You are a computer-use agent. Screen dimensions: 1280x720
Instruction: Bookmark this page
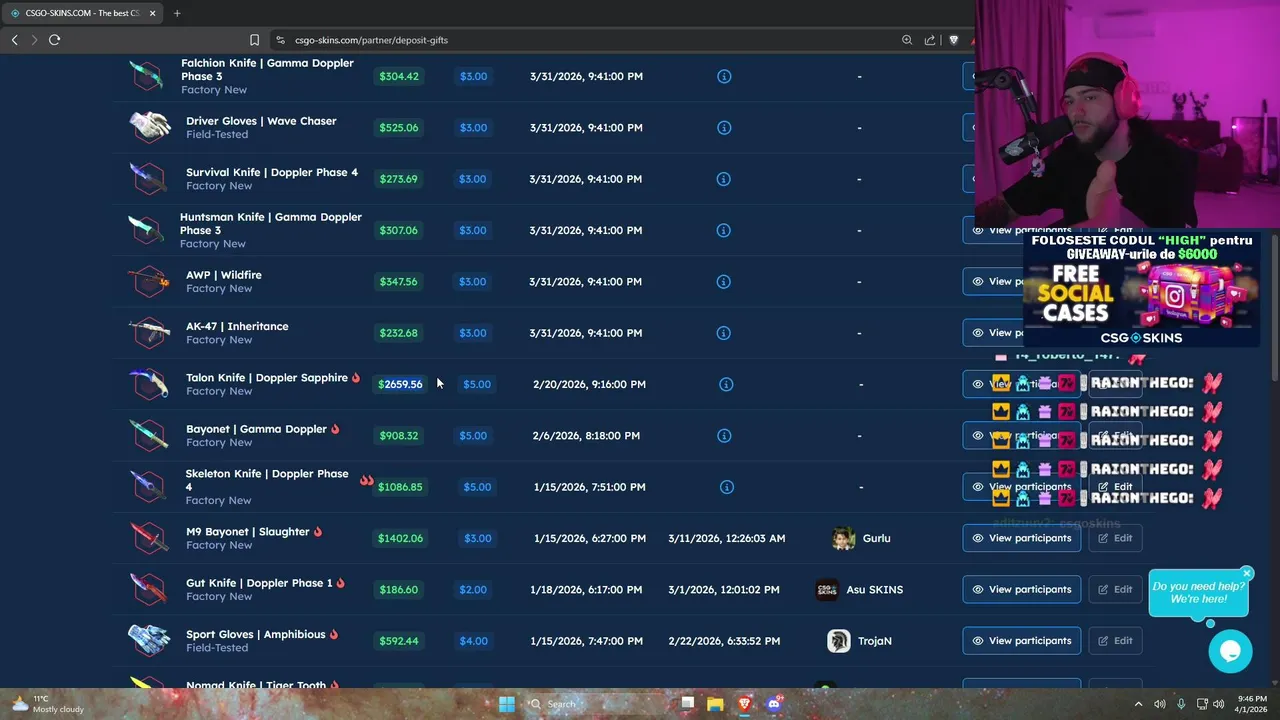tap(254, 40)
